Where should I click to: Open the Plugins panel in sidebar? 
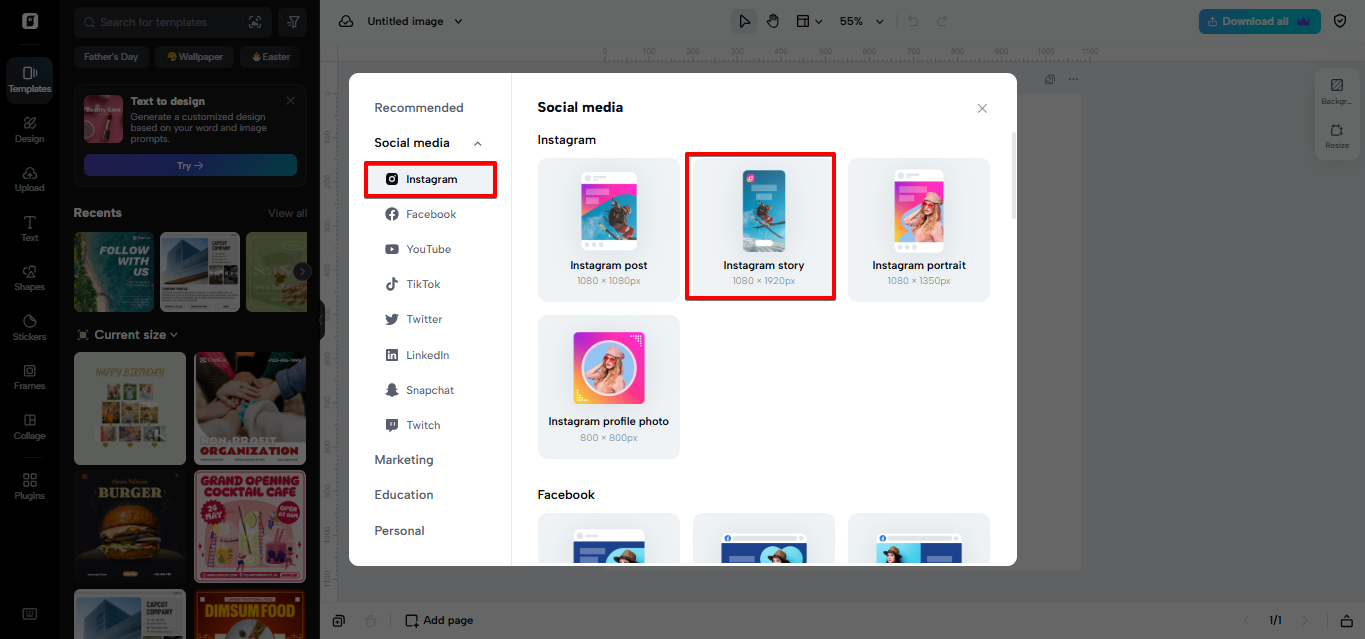pyautogui.click(x=30, y=486)
